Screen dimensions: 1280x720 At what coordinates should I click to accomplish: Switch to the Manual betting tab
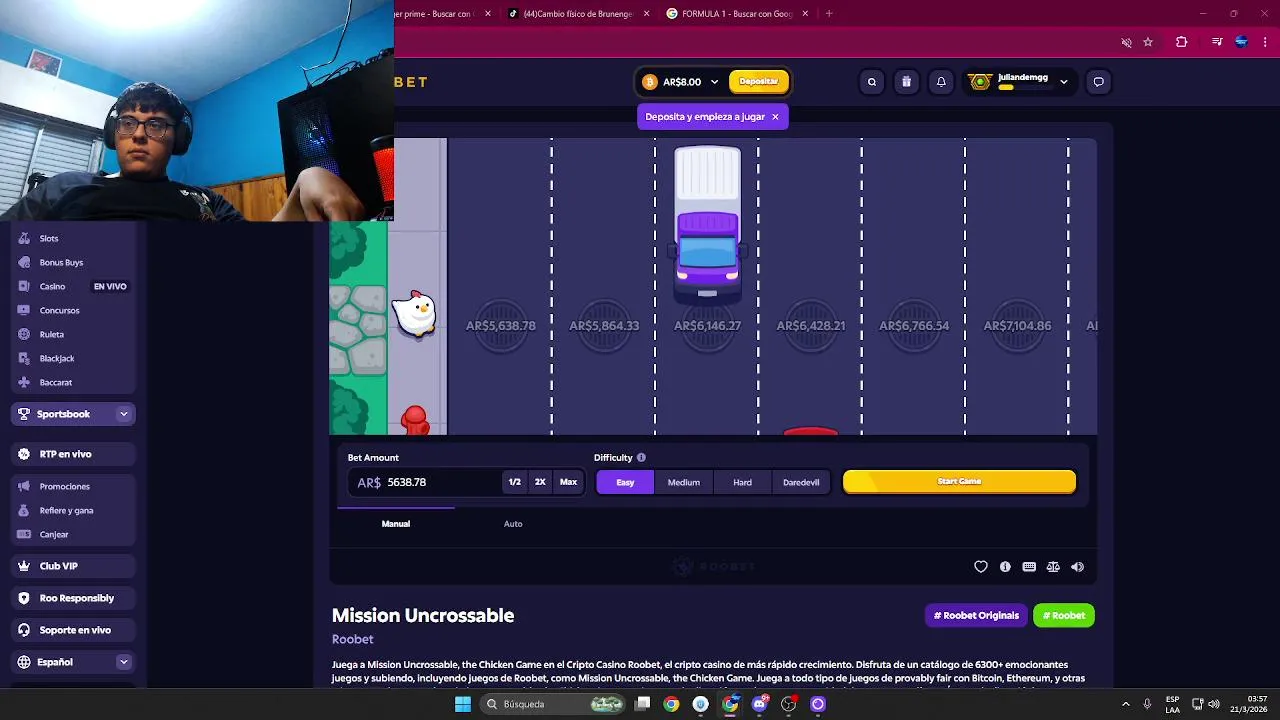pyautogui.click(x=396, y=524)
